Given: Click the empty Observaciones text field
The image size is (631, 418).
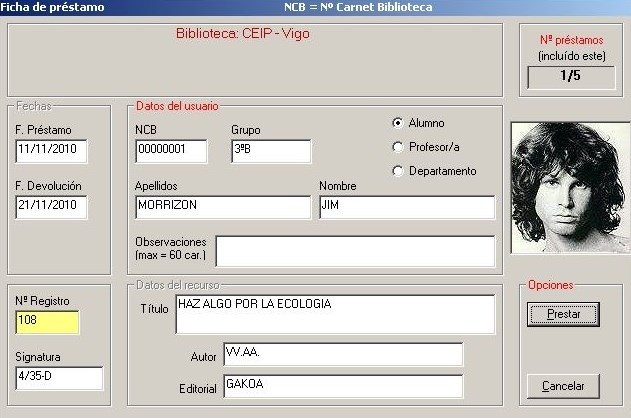Looking at the screenshot, I should [x=355, y=251].
